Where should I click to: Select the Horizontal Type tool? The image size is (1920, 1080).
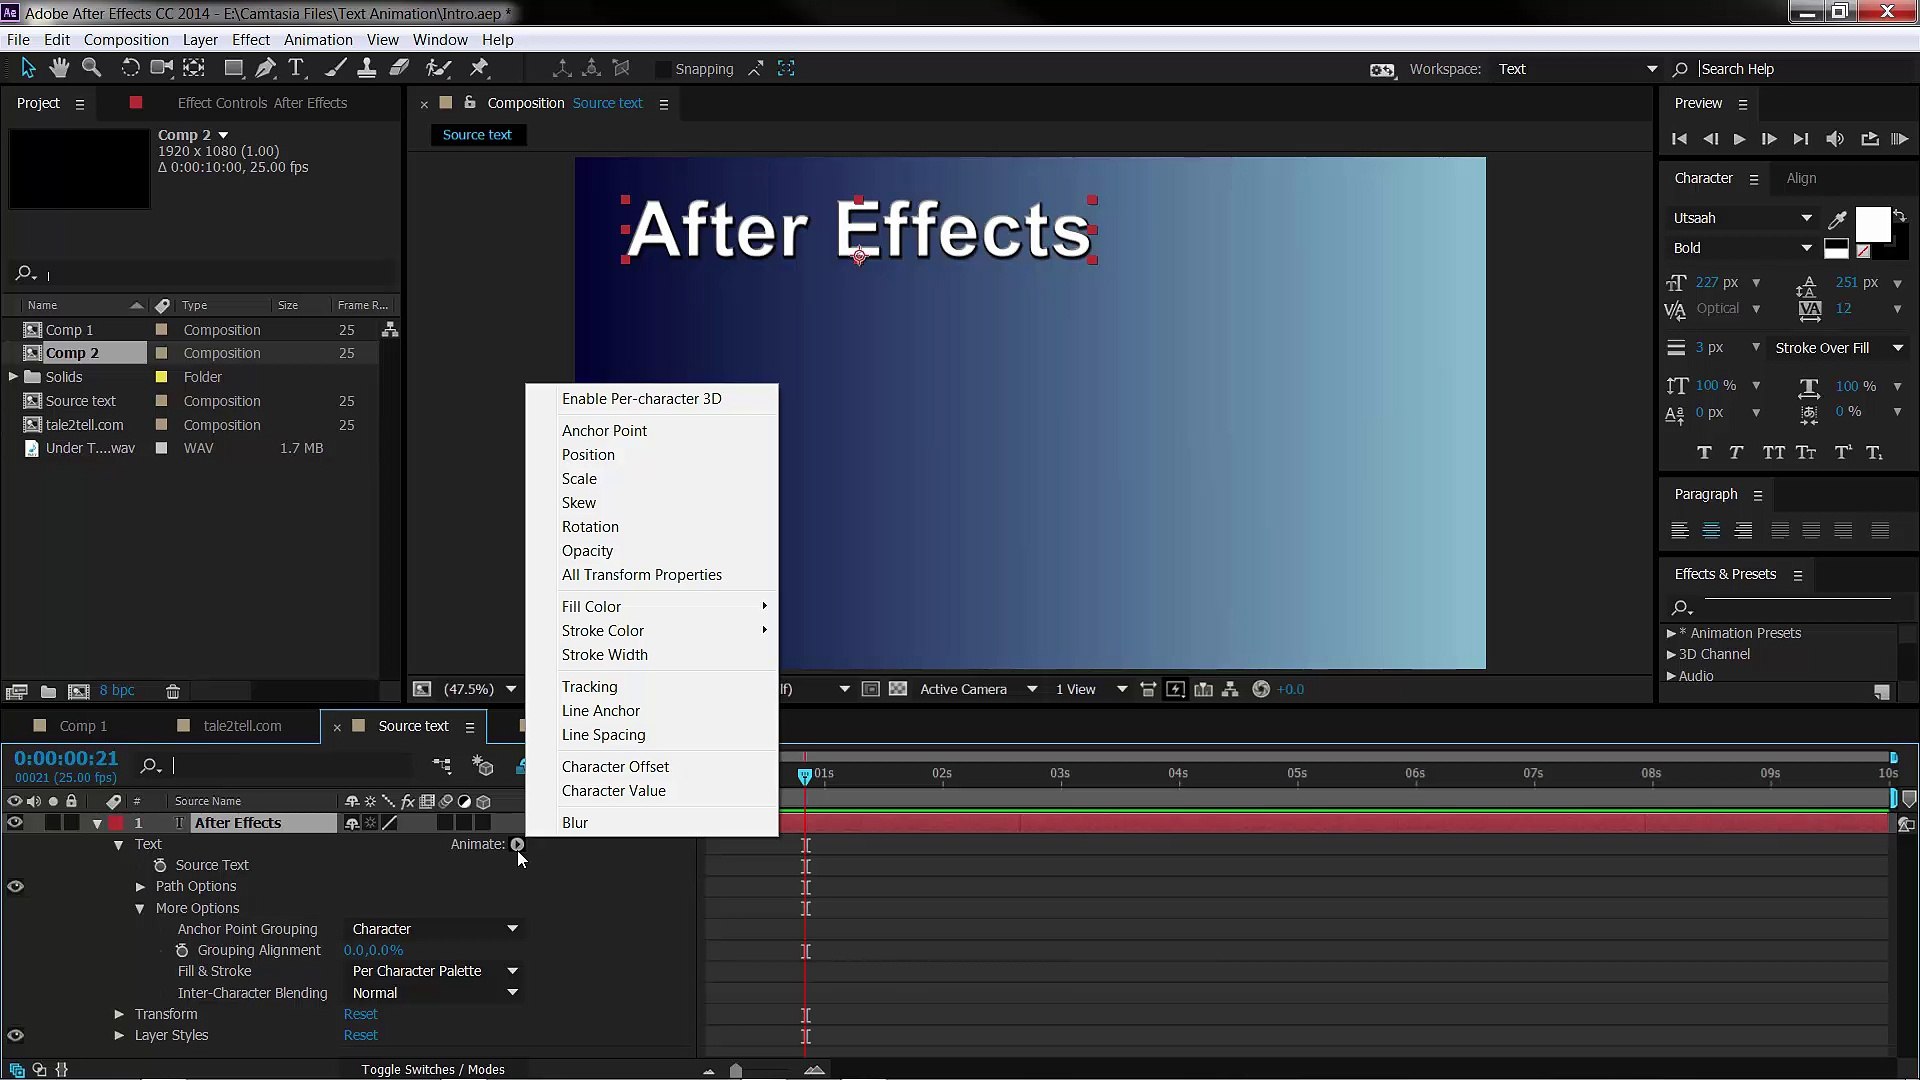pos(296,68)
